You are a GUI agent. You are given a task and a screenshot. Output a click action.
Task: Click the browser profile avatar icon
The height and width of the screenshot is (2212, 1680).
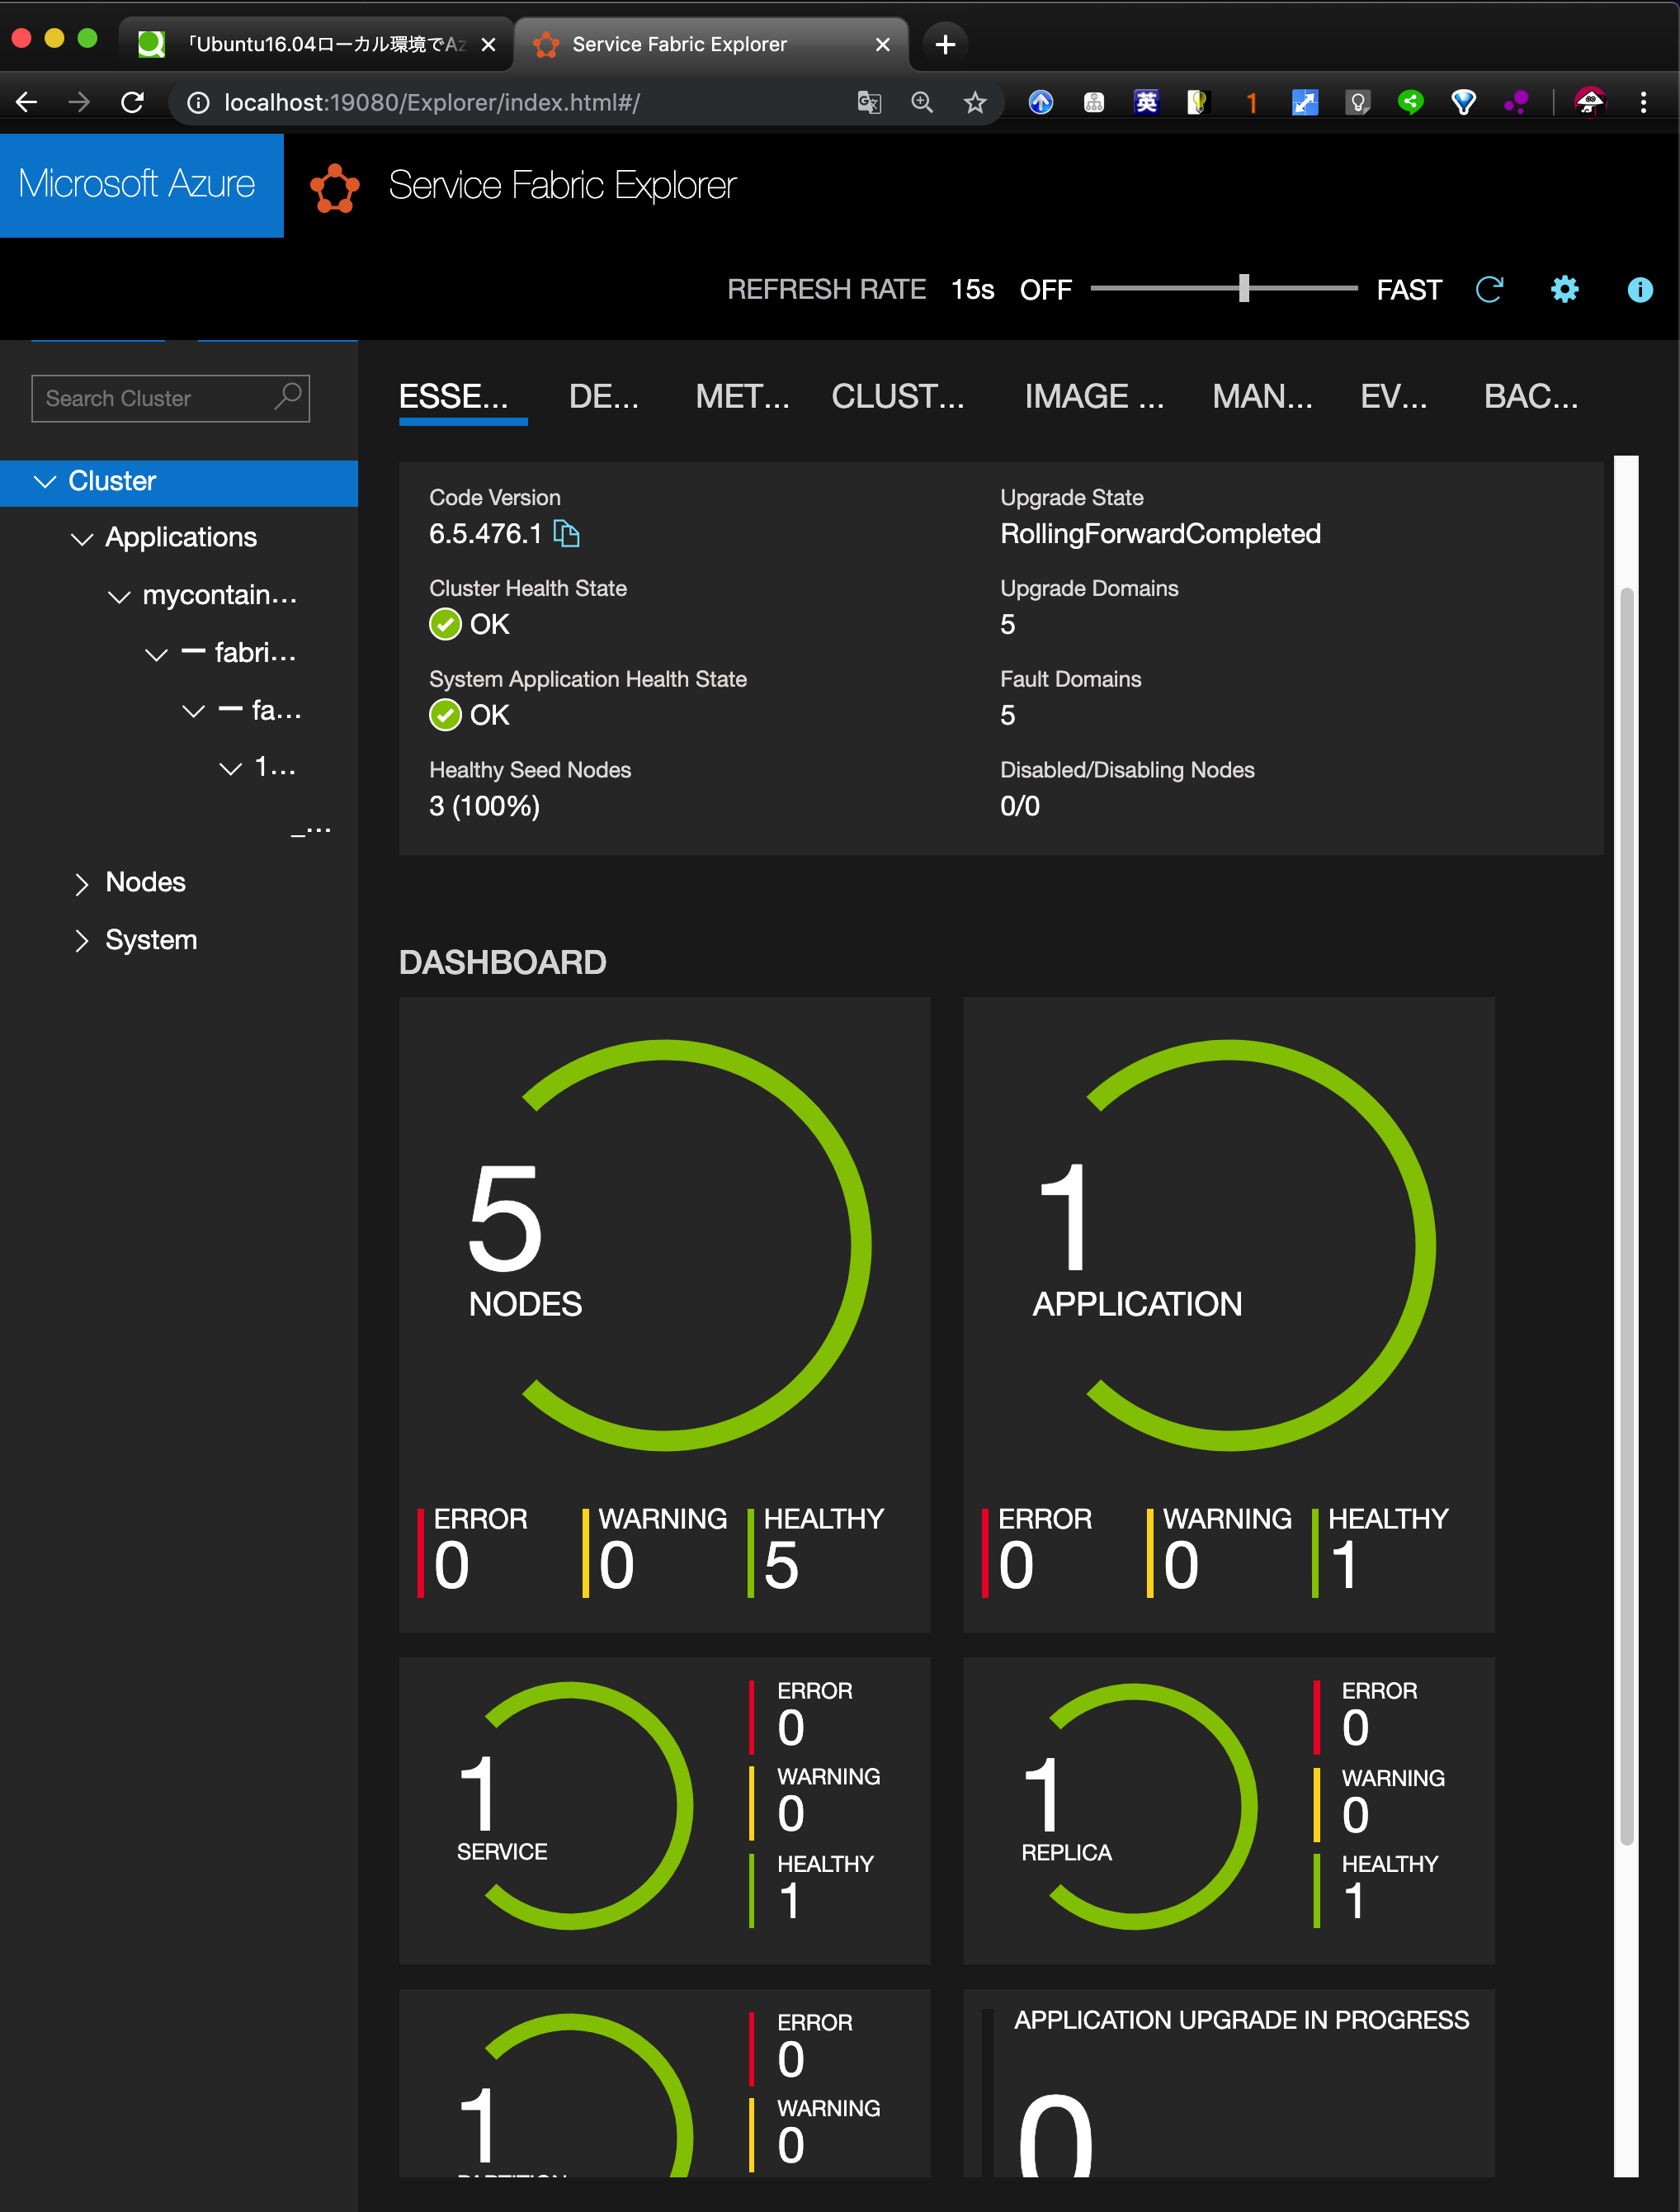[1589, 102]
